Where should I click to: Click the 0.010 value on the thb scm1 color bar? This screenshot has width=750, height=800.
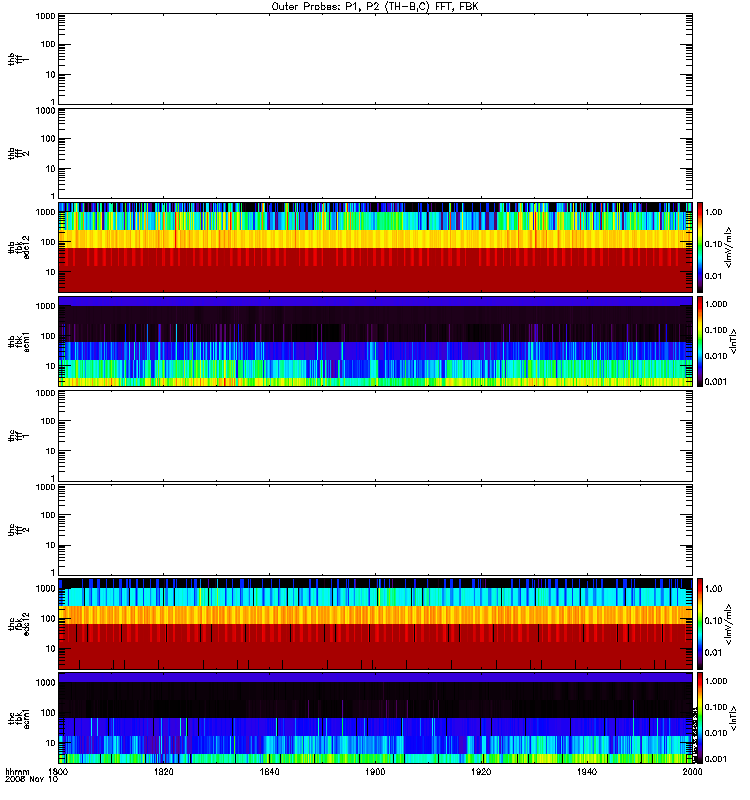[x=716, y=356]
